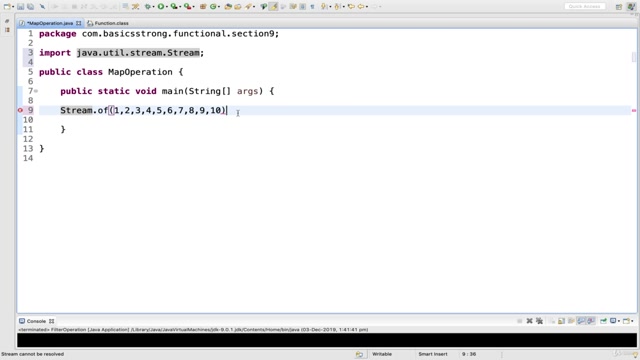The image size is (640, 360).
Task: Click in the Quick Access search field
Action: click(x=584, y=6)
